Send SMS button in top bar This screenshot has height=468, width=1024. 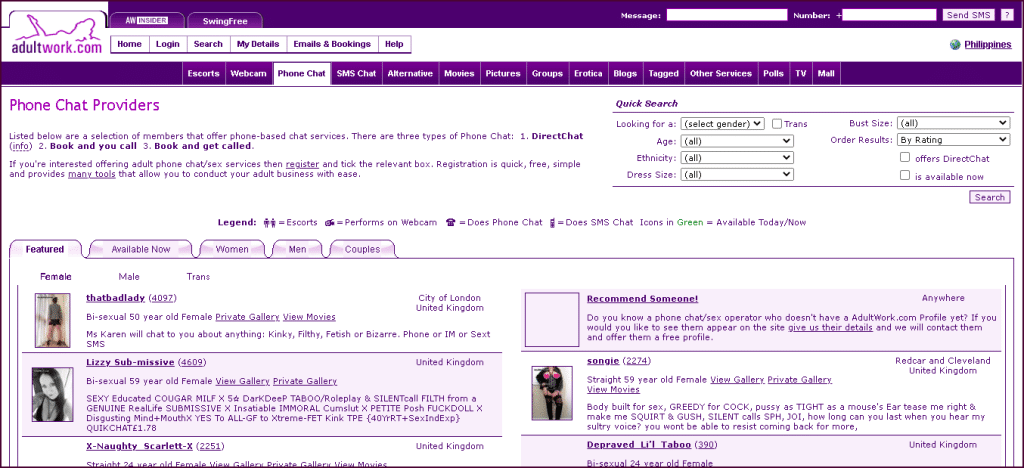click(968, 15)
